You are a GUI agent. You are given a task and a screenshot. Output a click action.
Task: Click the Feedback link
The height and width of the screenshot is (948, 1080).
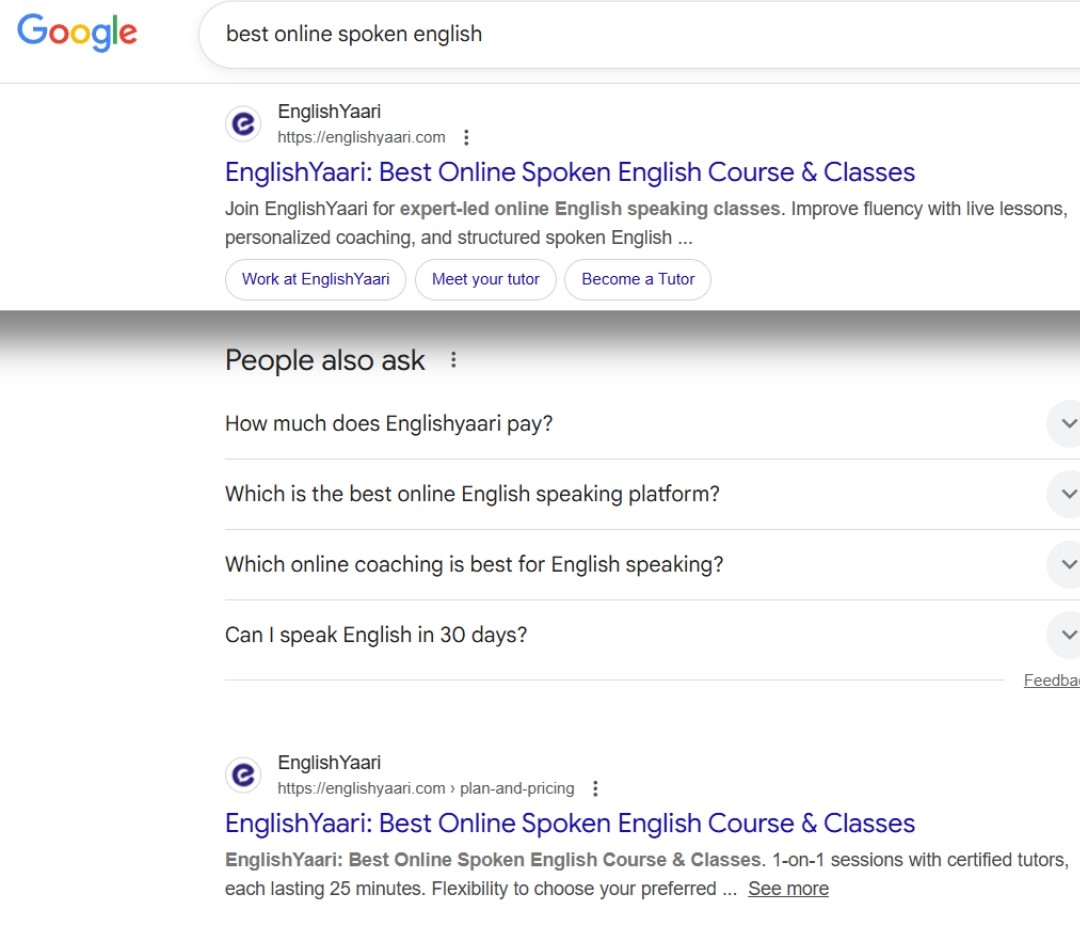pyautogui.click(x=1051, y=681)
